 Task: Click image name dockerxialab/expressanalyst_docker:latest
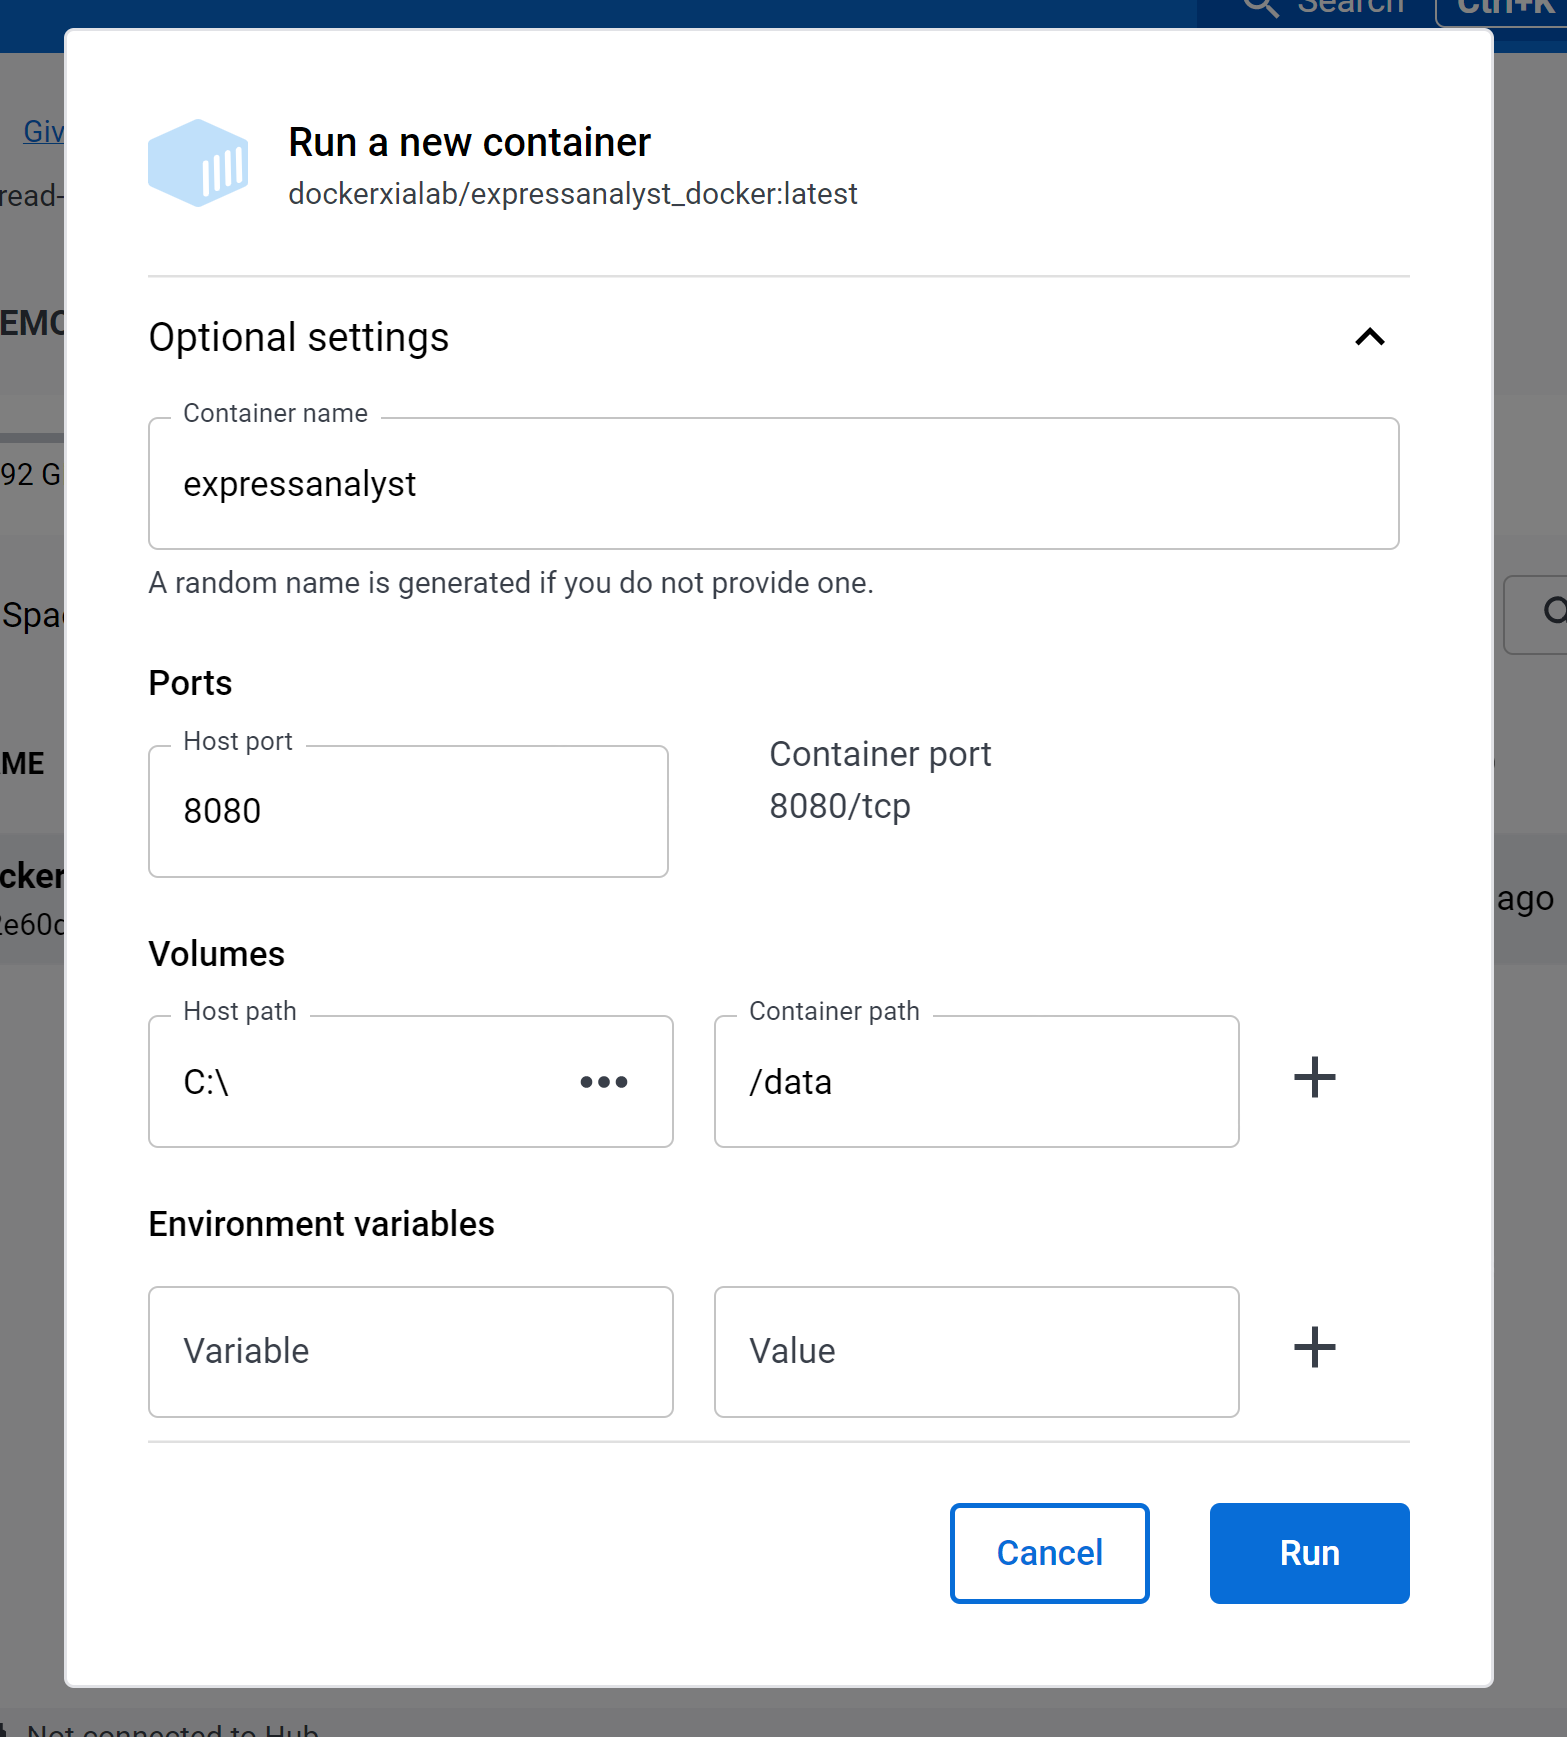[x=573, y=194]
